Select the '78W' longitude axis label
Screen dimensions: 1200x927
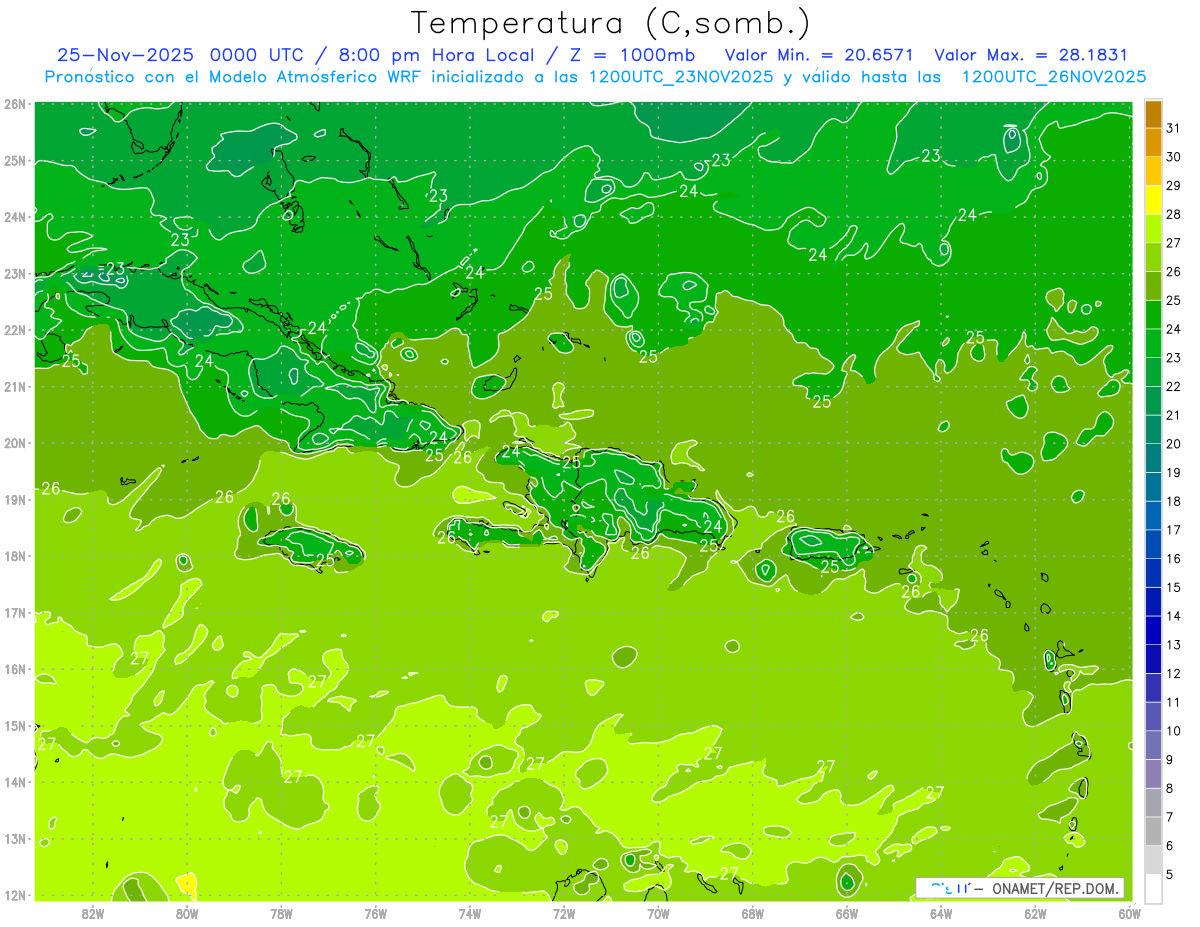click(x=281, y=912)
